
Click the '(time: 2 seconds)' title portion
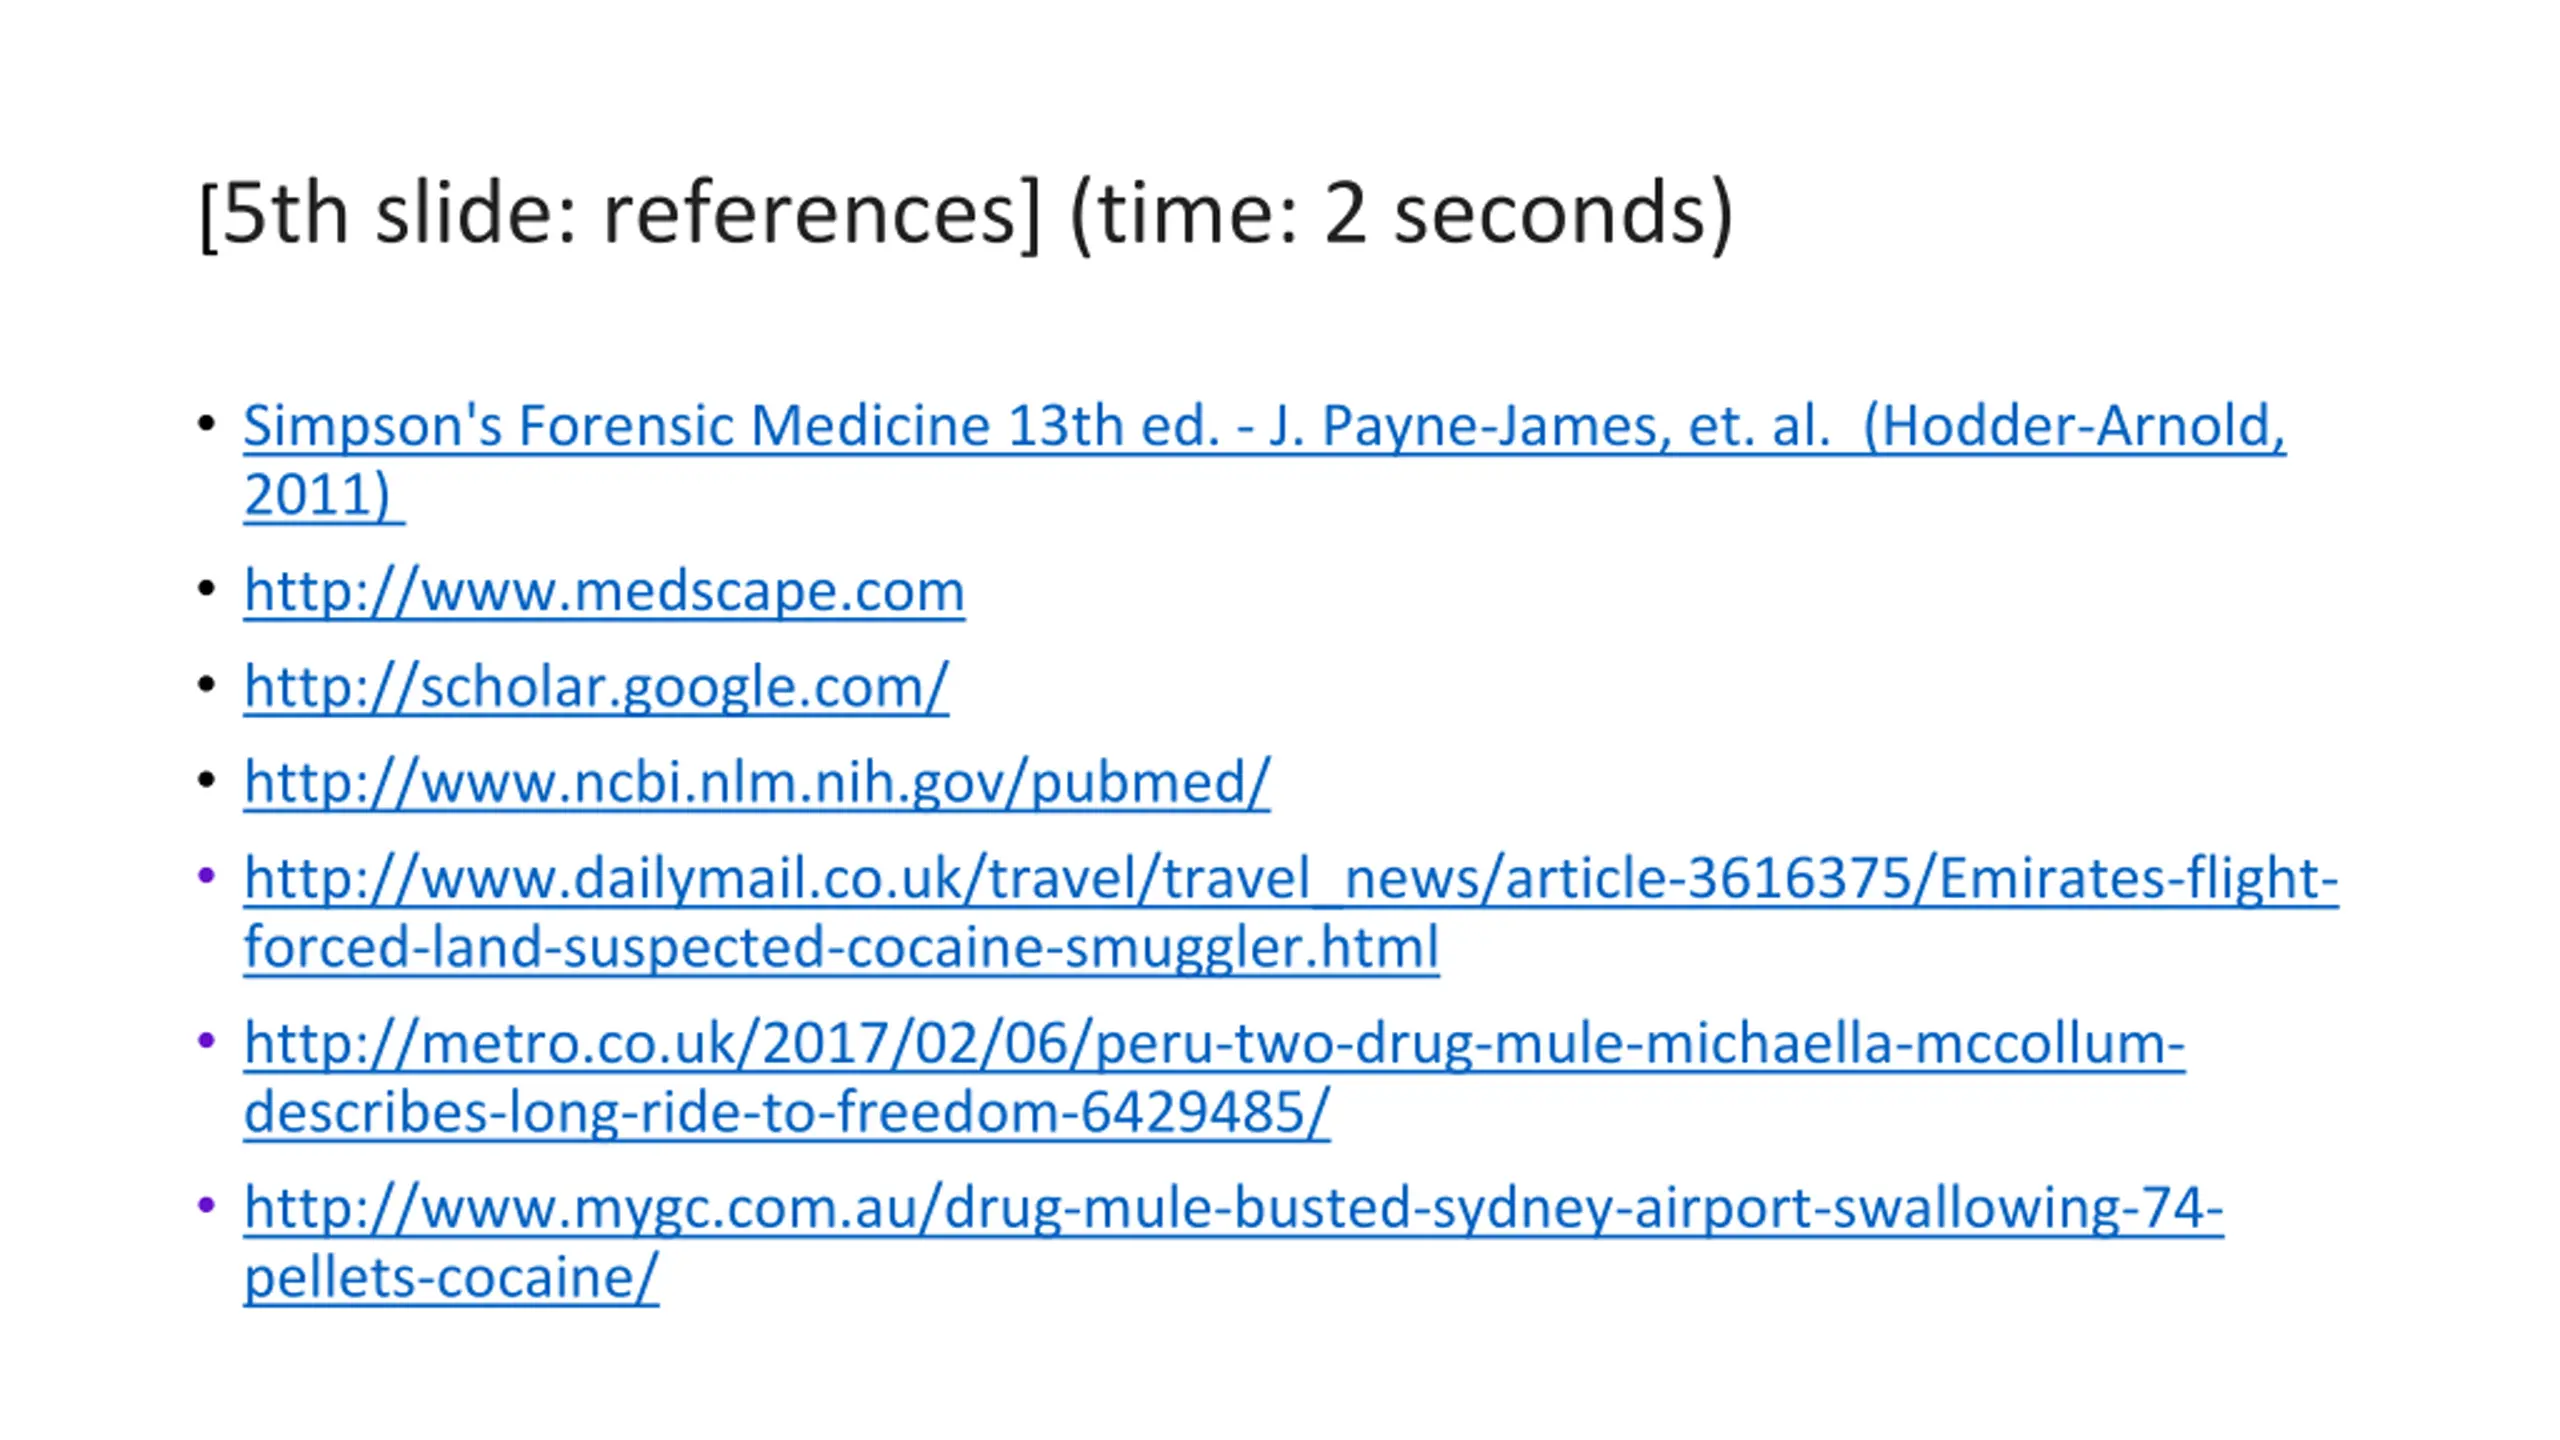1401,214
